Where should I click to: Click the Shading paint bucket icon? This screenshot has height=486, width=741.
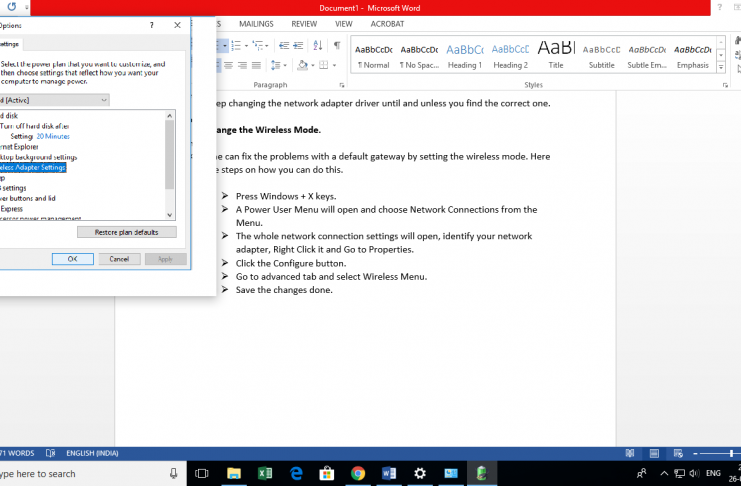pos(302,65)
